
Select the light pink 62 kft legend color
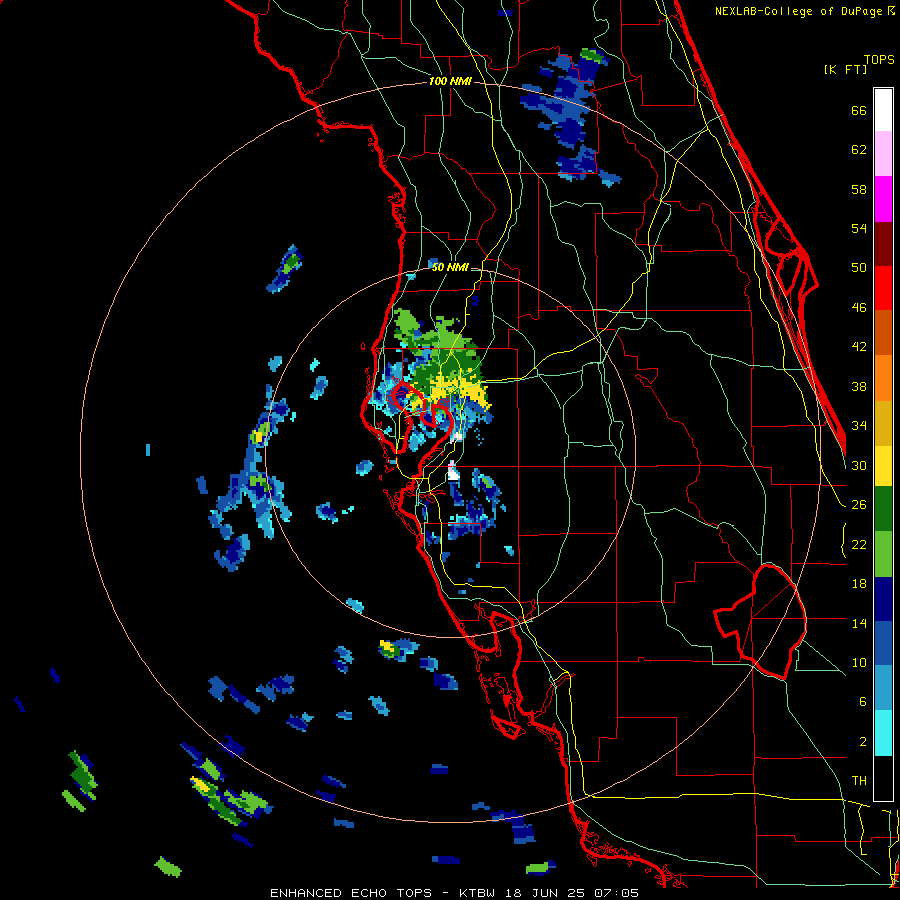[x=883, y=154]
